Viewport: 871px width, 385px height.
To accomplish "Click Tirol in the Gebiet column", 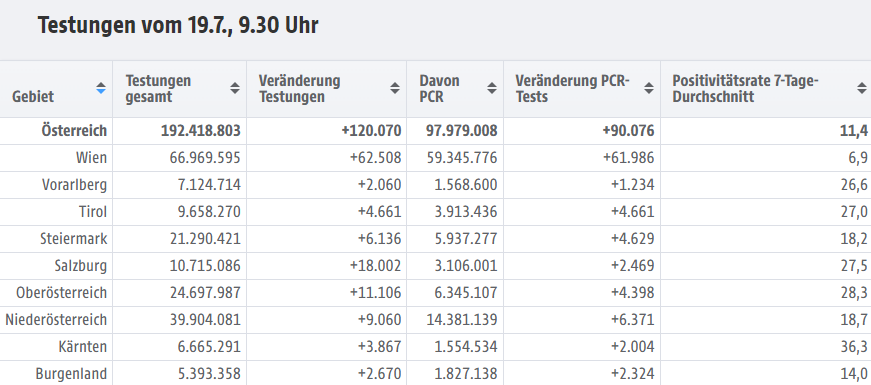I will pyautogui.click(x=93, y=212).
